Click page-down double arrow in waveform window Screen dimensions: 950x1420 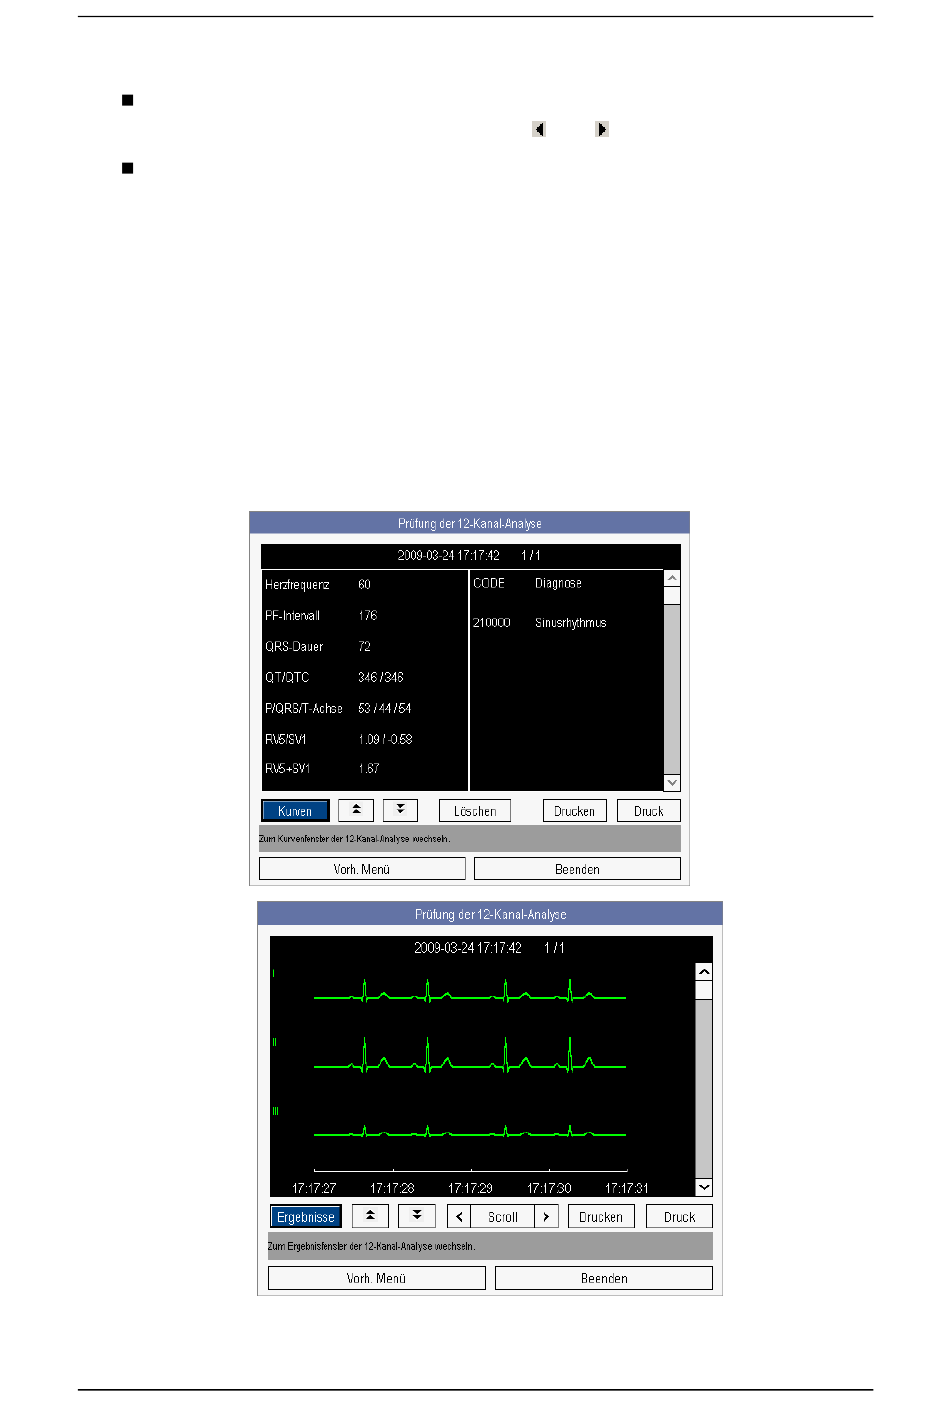[417, 1216]
